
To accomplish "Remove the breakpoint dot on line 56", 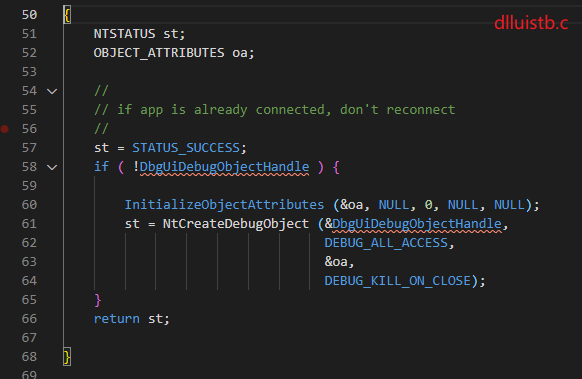I will (x=4, y=129).
